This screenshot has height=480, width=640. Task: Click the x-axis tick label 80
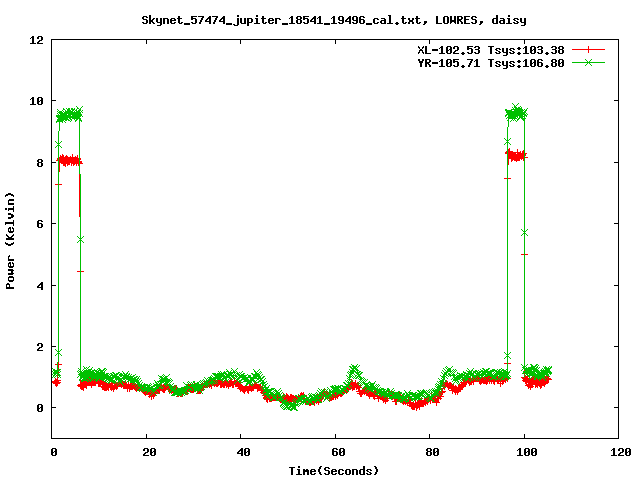click(x=433, y=452)
